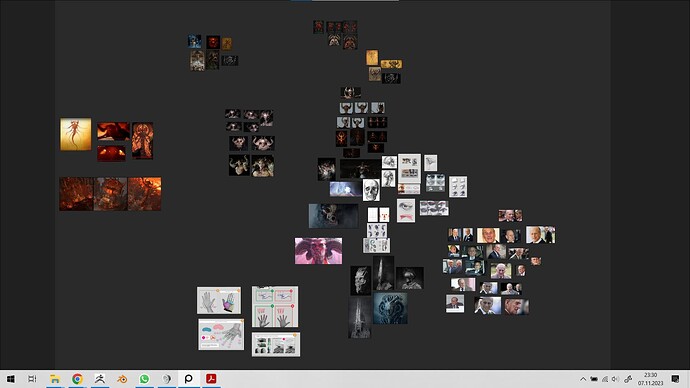Select the blue ornate mask image

[x=390, y=308]
